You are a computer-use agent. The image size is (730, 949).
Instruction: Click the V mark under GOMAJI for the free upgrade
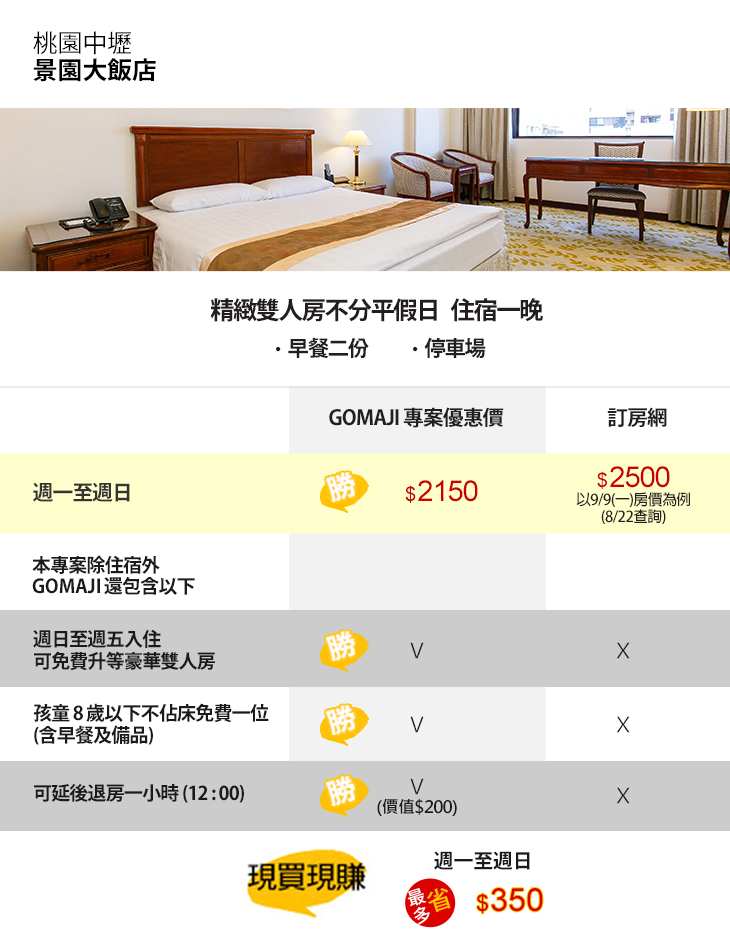tap(417, 651)
